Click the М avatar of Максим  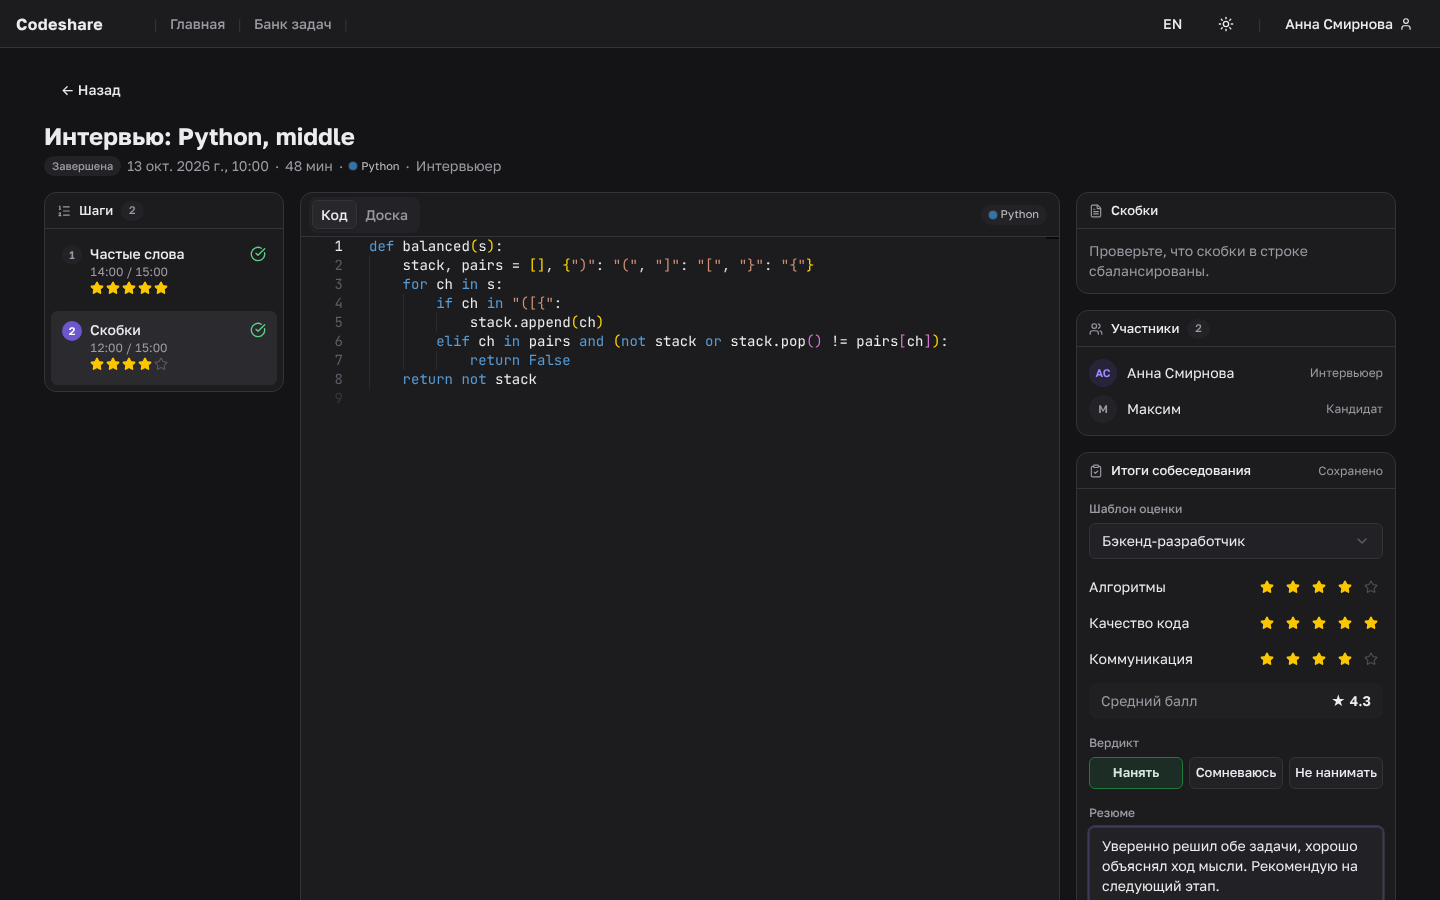pyautogui.click(x=1103, y=409)
